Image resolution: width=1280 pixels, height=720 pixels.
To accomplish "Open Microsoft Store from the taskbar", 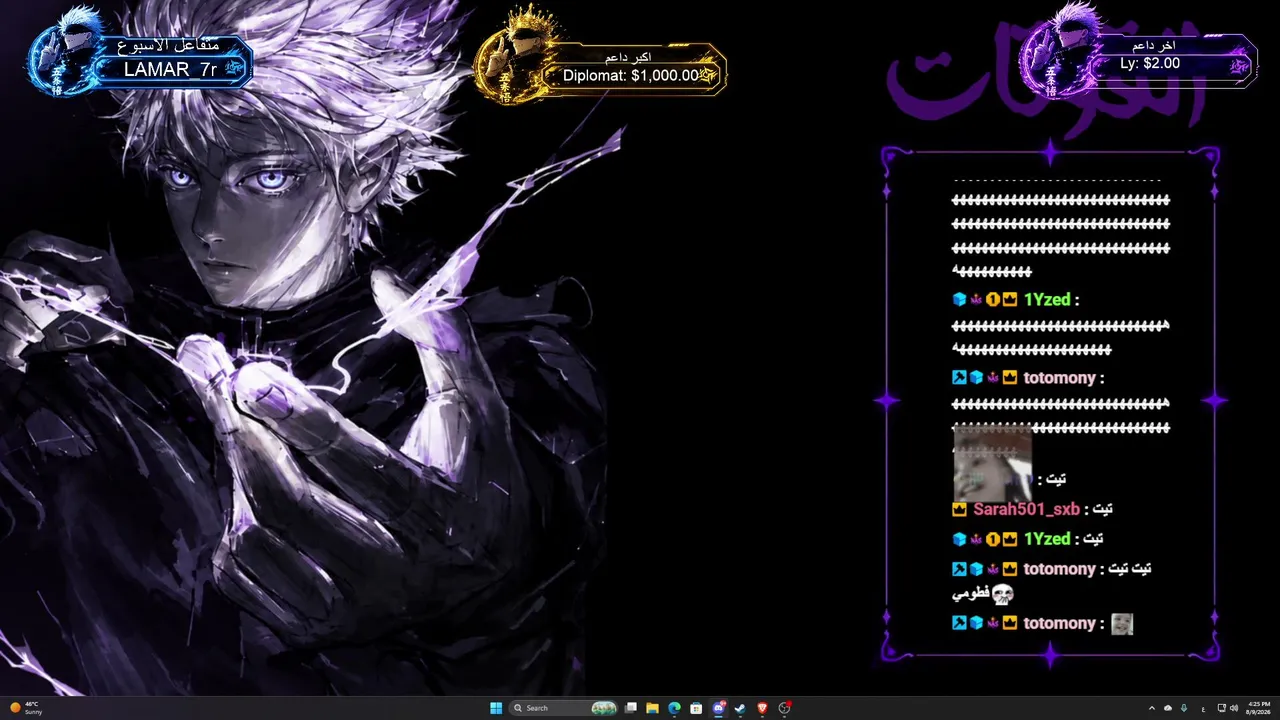I will [x=696, y=708].
